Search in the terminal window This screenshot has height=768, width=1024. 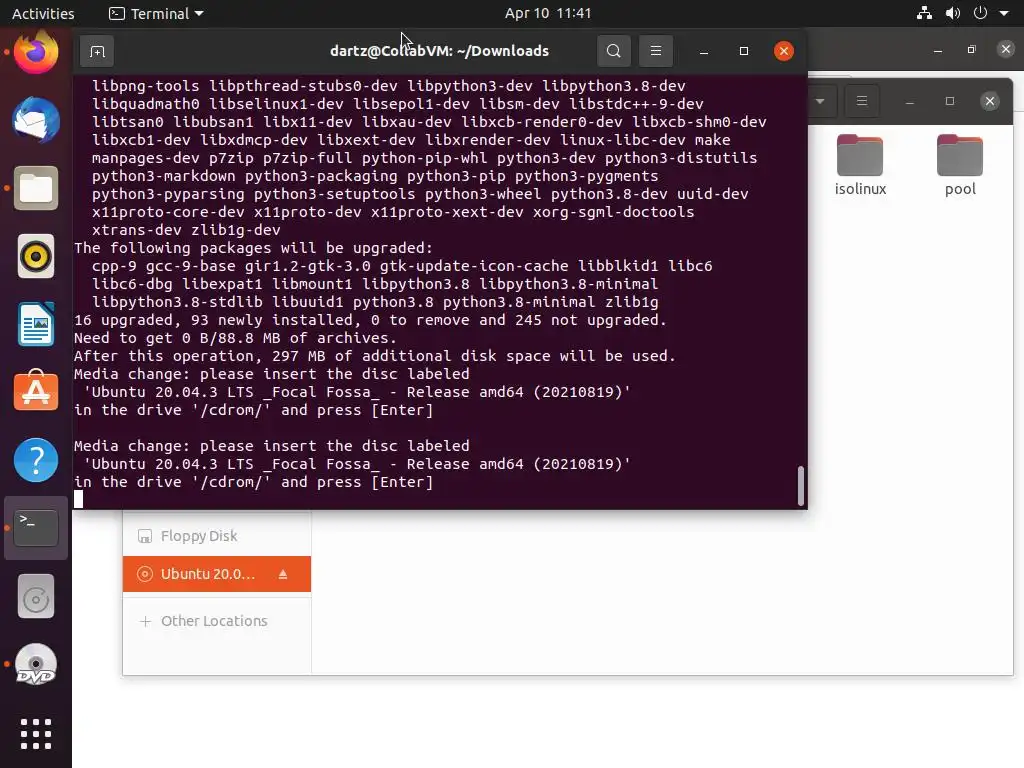pos(613,51)
